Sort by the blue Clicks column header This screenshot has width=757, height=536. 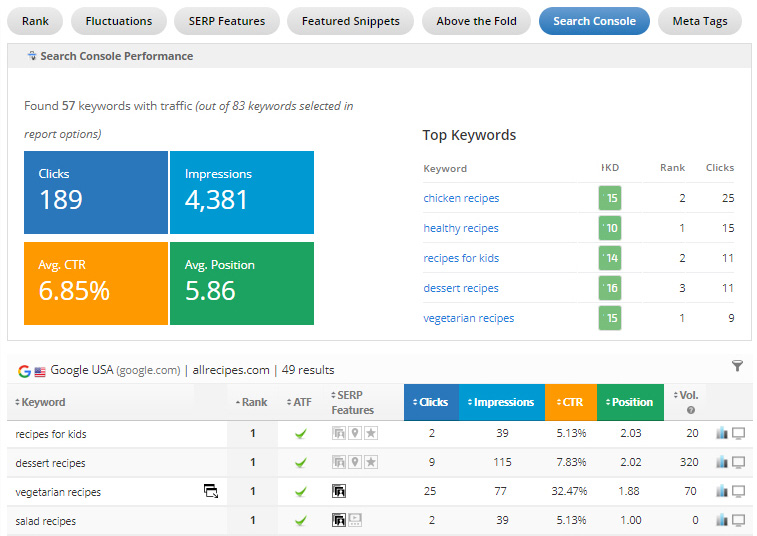click(430, 402)
